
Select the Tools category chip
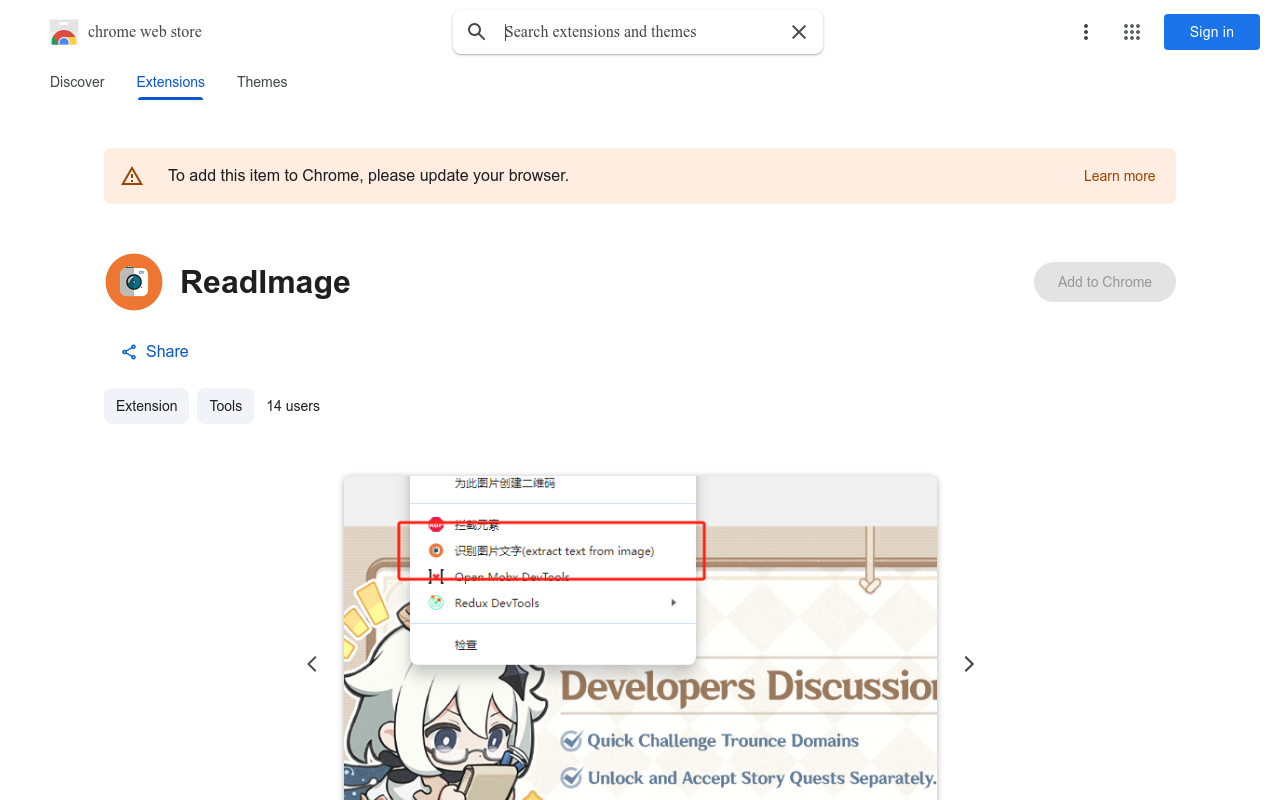coord(225,406)
